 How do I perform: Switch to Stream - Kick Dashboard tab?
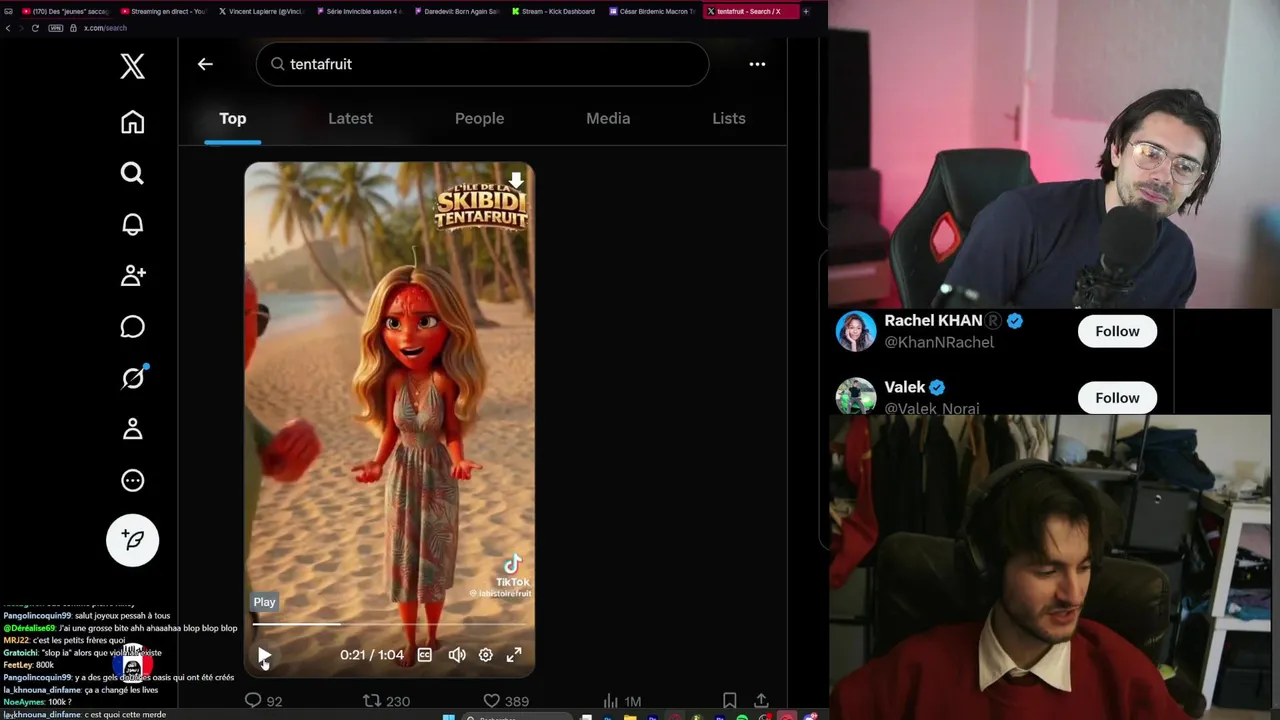click(x=553, y=11)
